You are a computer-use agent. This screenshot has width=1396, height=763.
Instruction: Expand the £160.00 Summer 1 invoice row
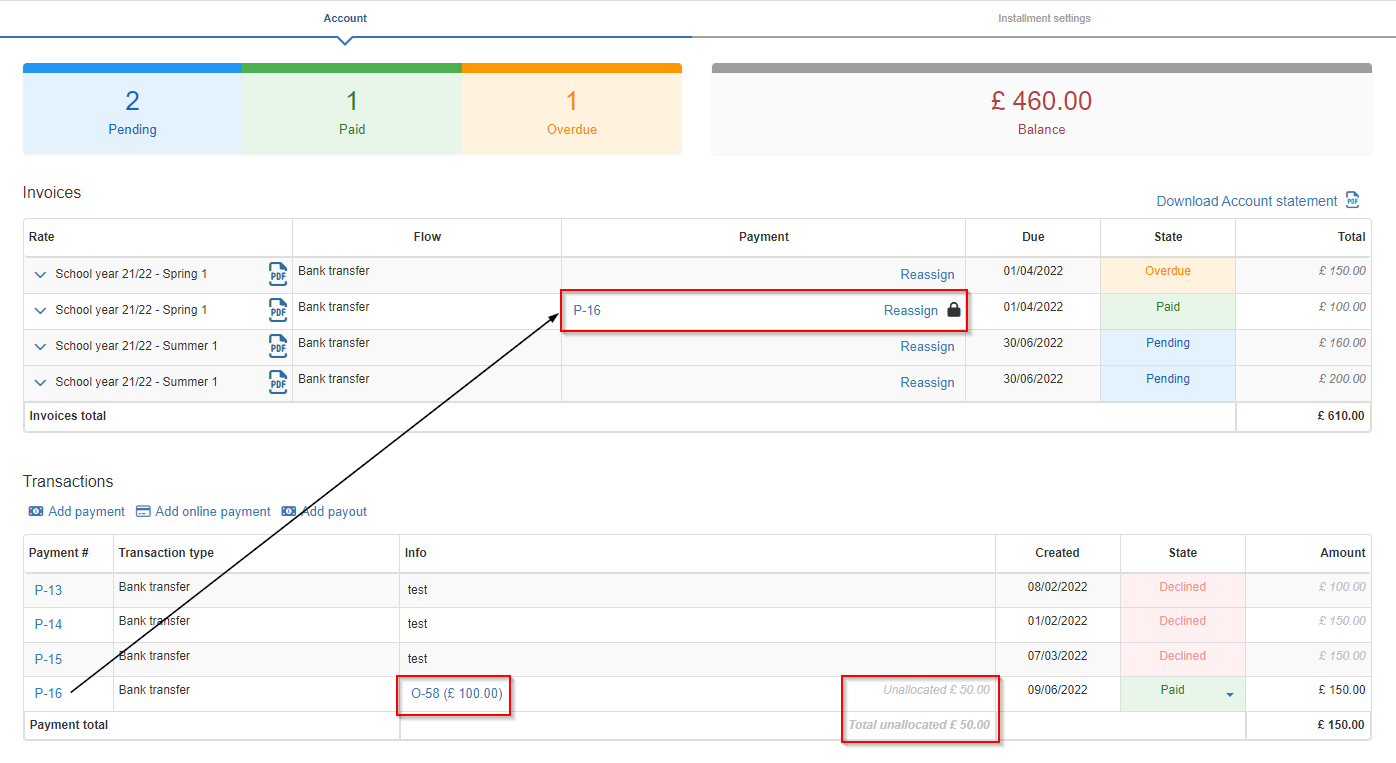[40, 346]
